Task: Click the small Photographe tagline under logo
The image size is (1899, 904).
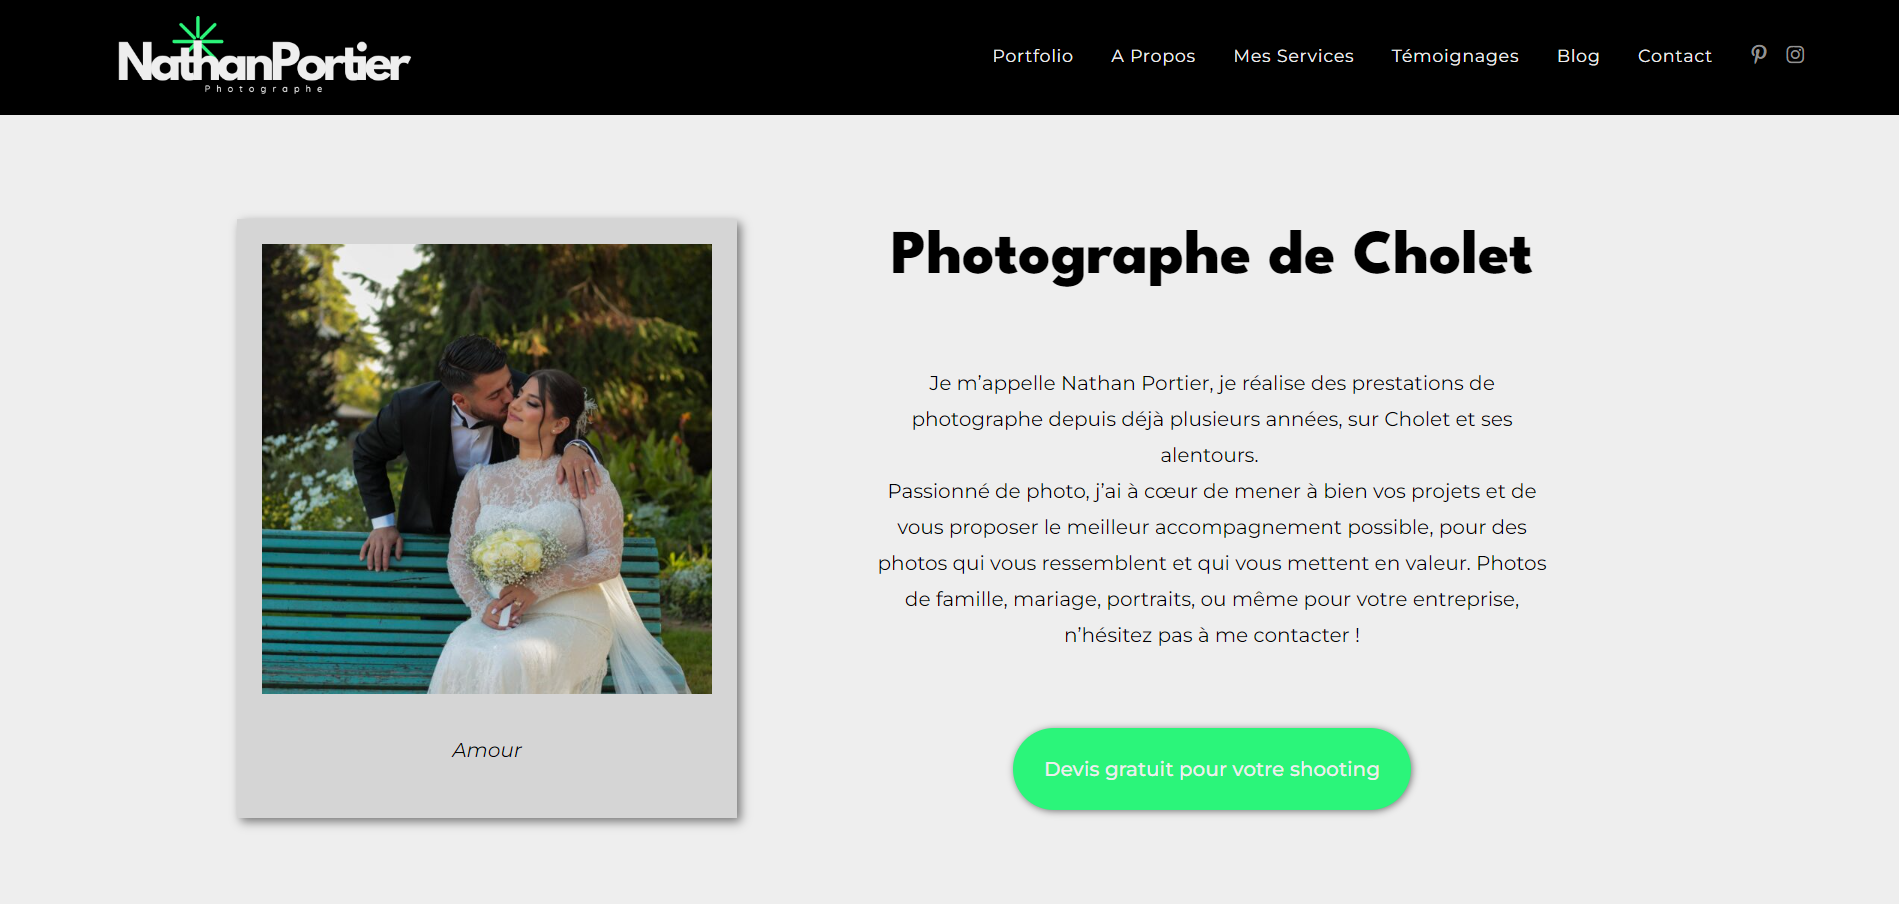Action: [x=264, y=89]
